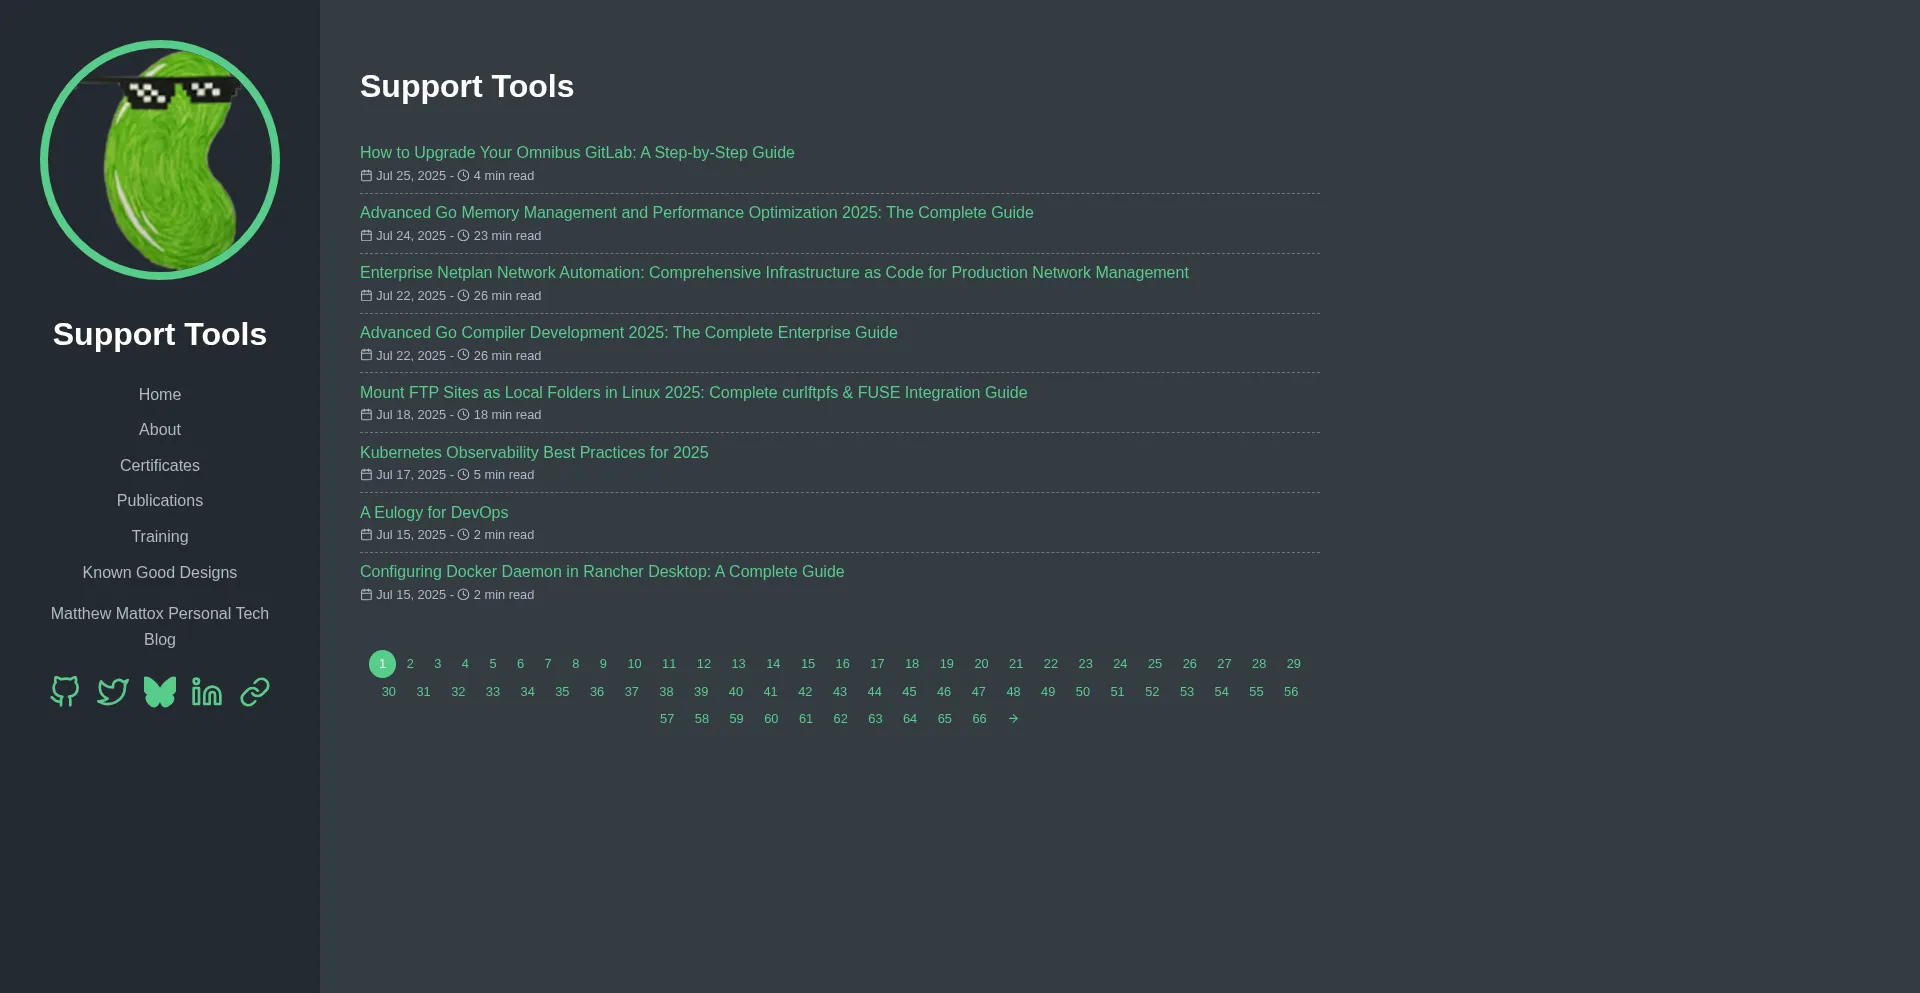
Task: Jump to pagination page 29
Action: 1293,663
